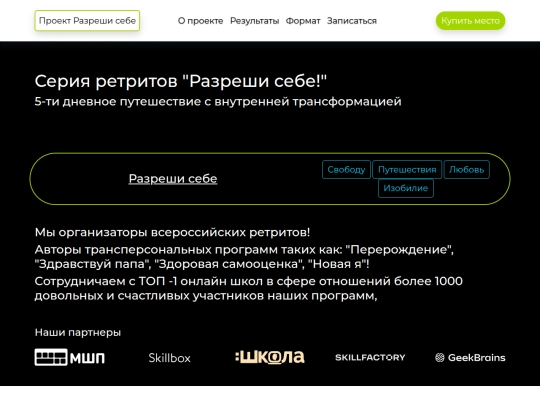
Task: Click the text line starting "Сотрудничаем с ТОП -1"
Action: point(249,289)
